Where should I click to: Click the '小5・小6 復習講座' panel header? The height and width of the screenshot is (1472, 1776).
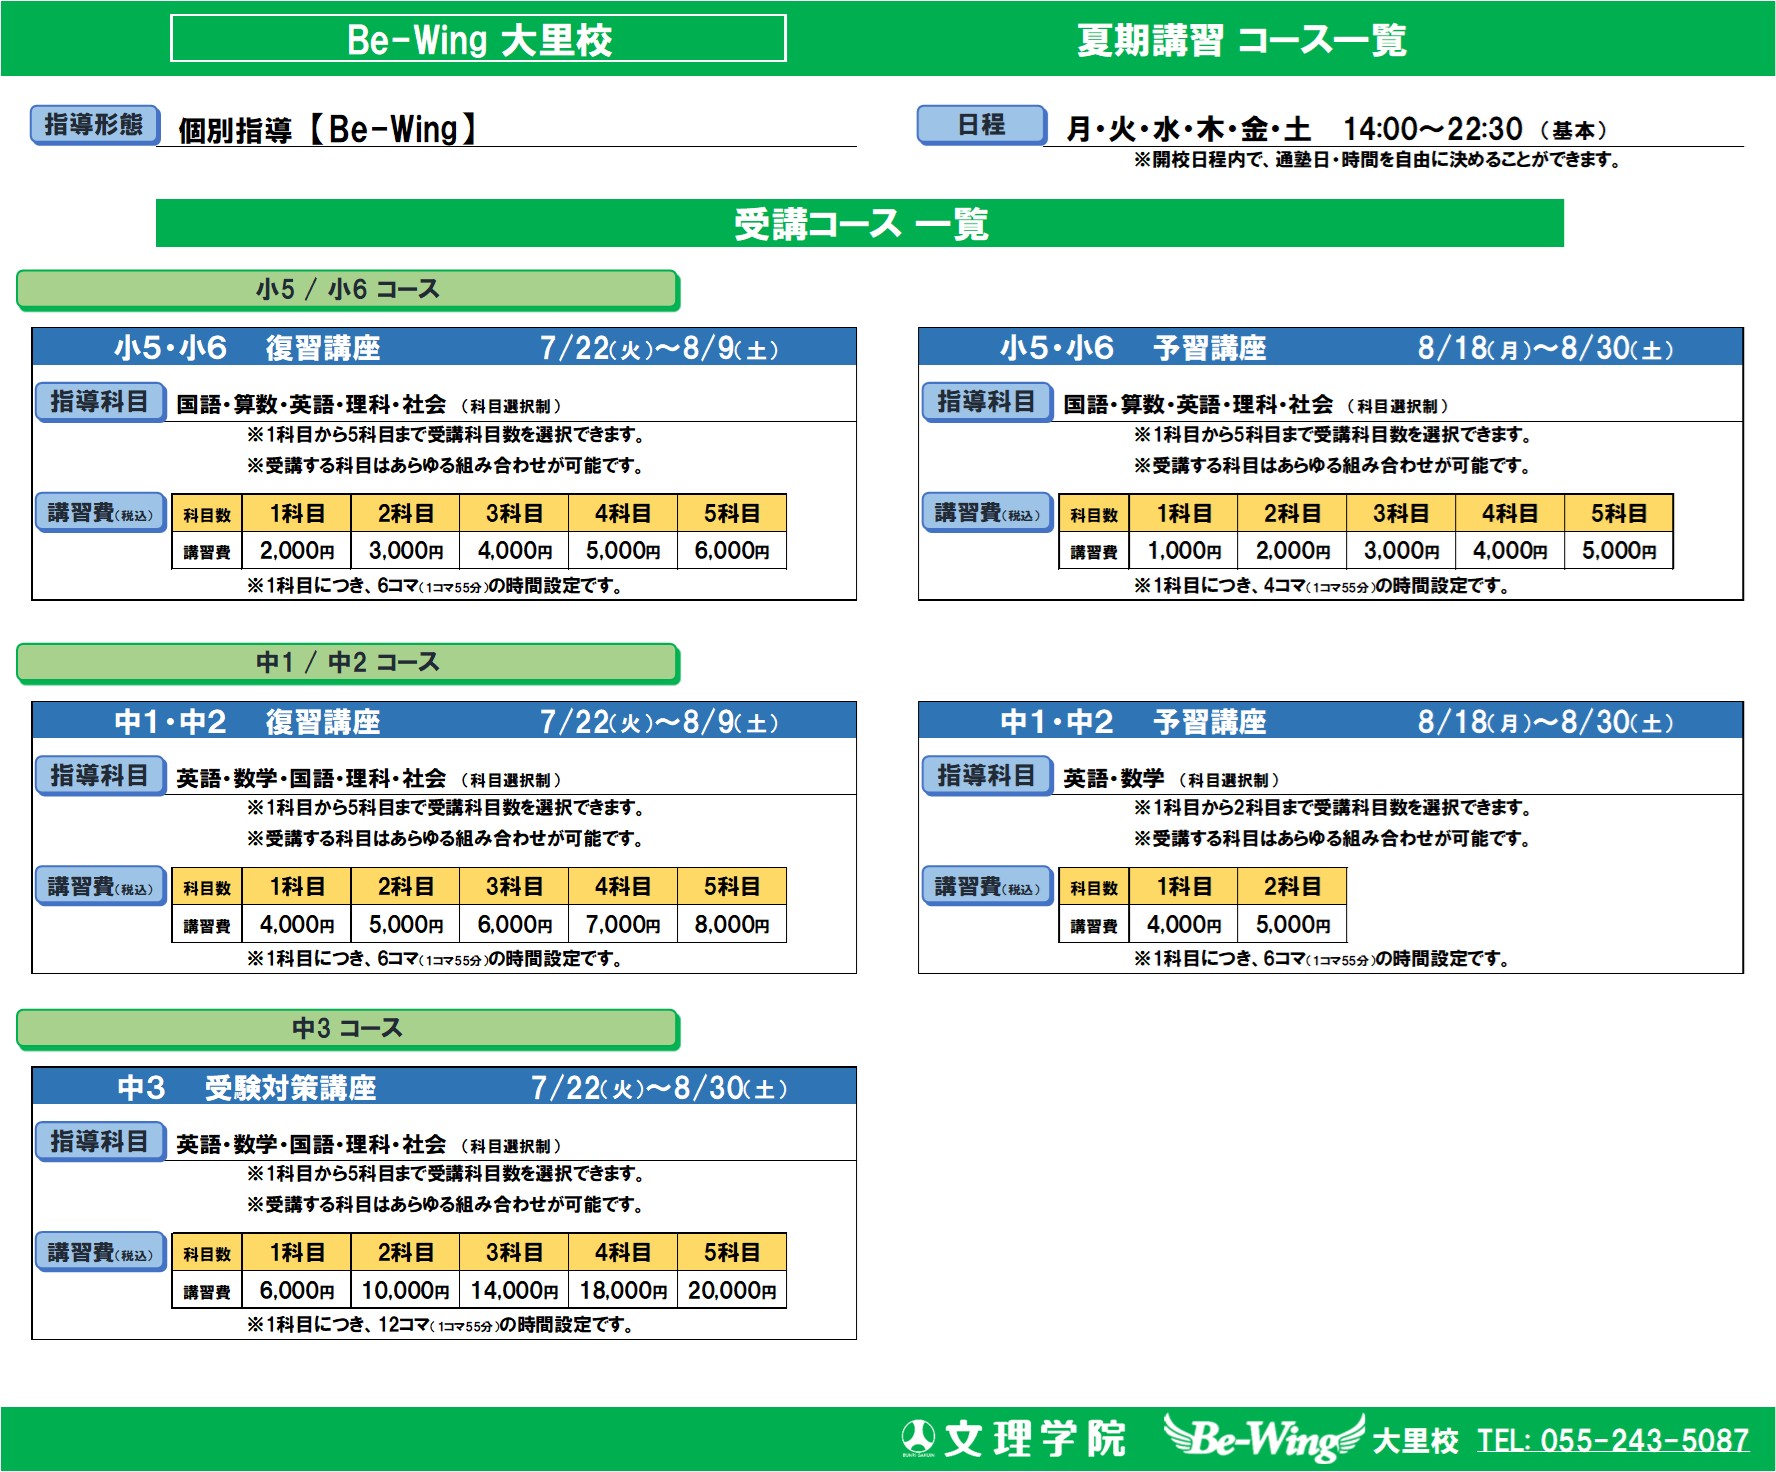coord(444,347)
